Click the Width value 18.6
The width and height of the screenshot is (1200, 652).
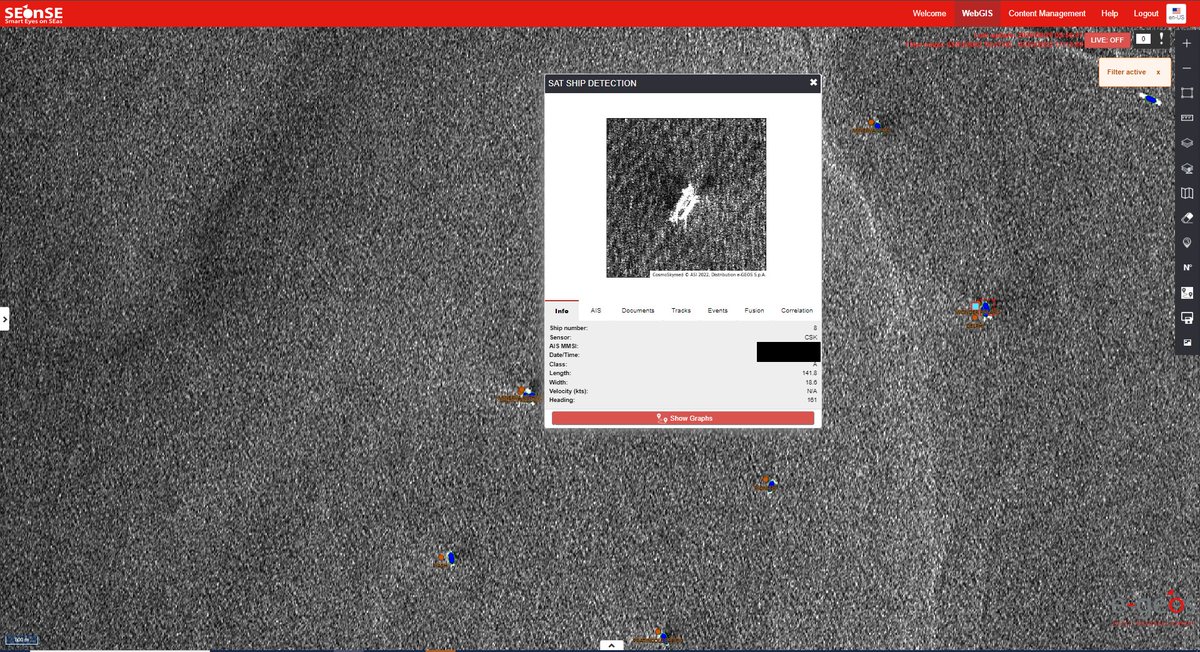(810, 382)
